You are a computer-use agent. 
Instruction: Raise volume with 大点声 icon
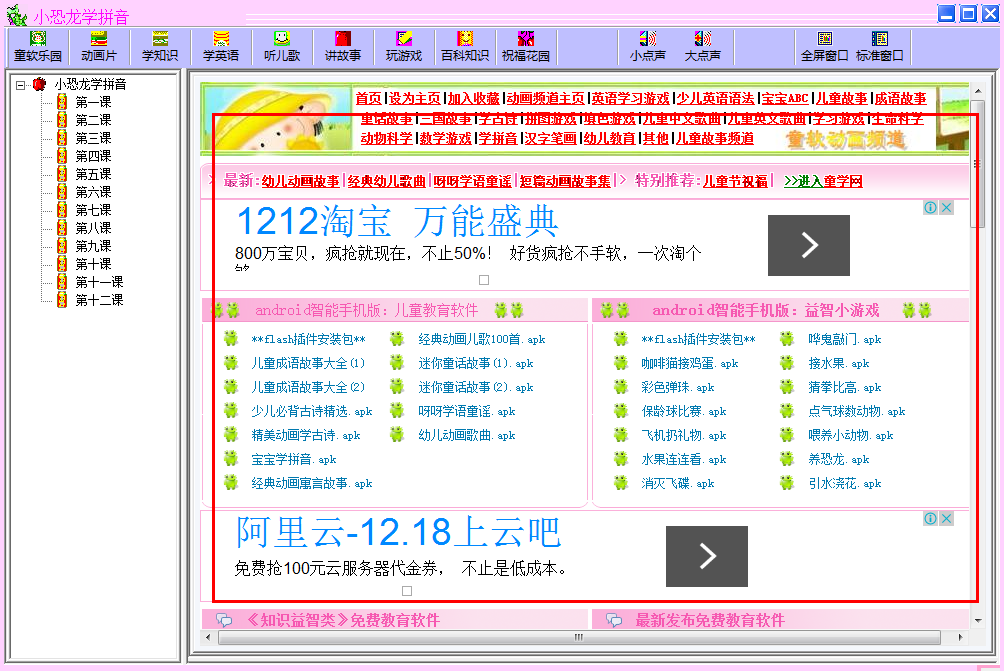(x=702, y=47)
